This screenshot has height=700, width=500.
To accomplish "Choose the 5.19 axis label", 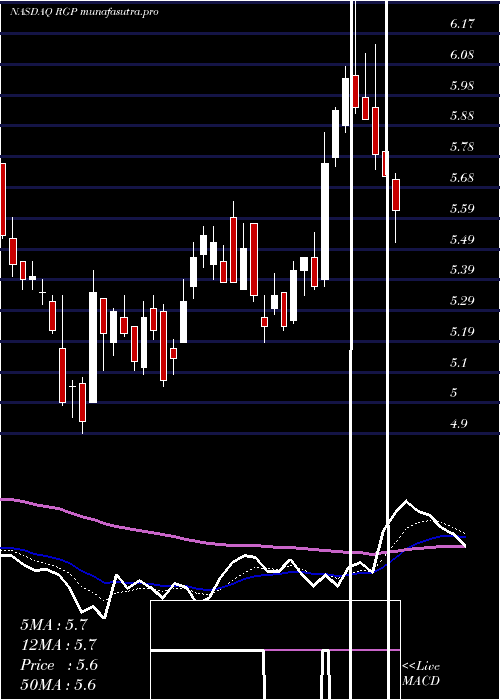I will tap(461, 332).
